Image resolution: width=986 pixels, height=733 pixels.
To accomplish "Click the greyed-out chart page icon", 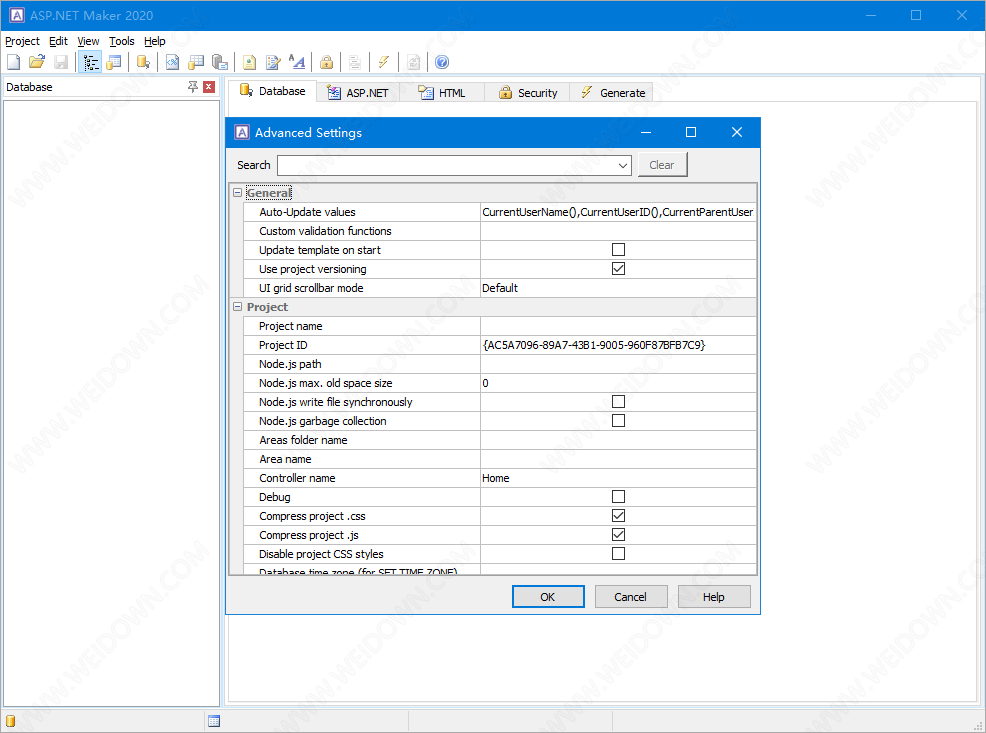I will (x=413, y=62).
